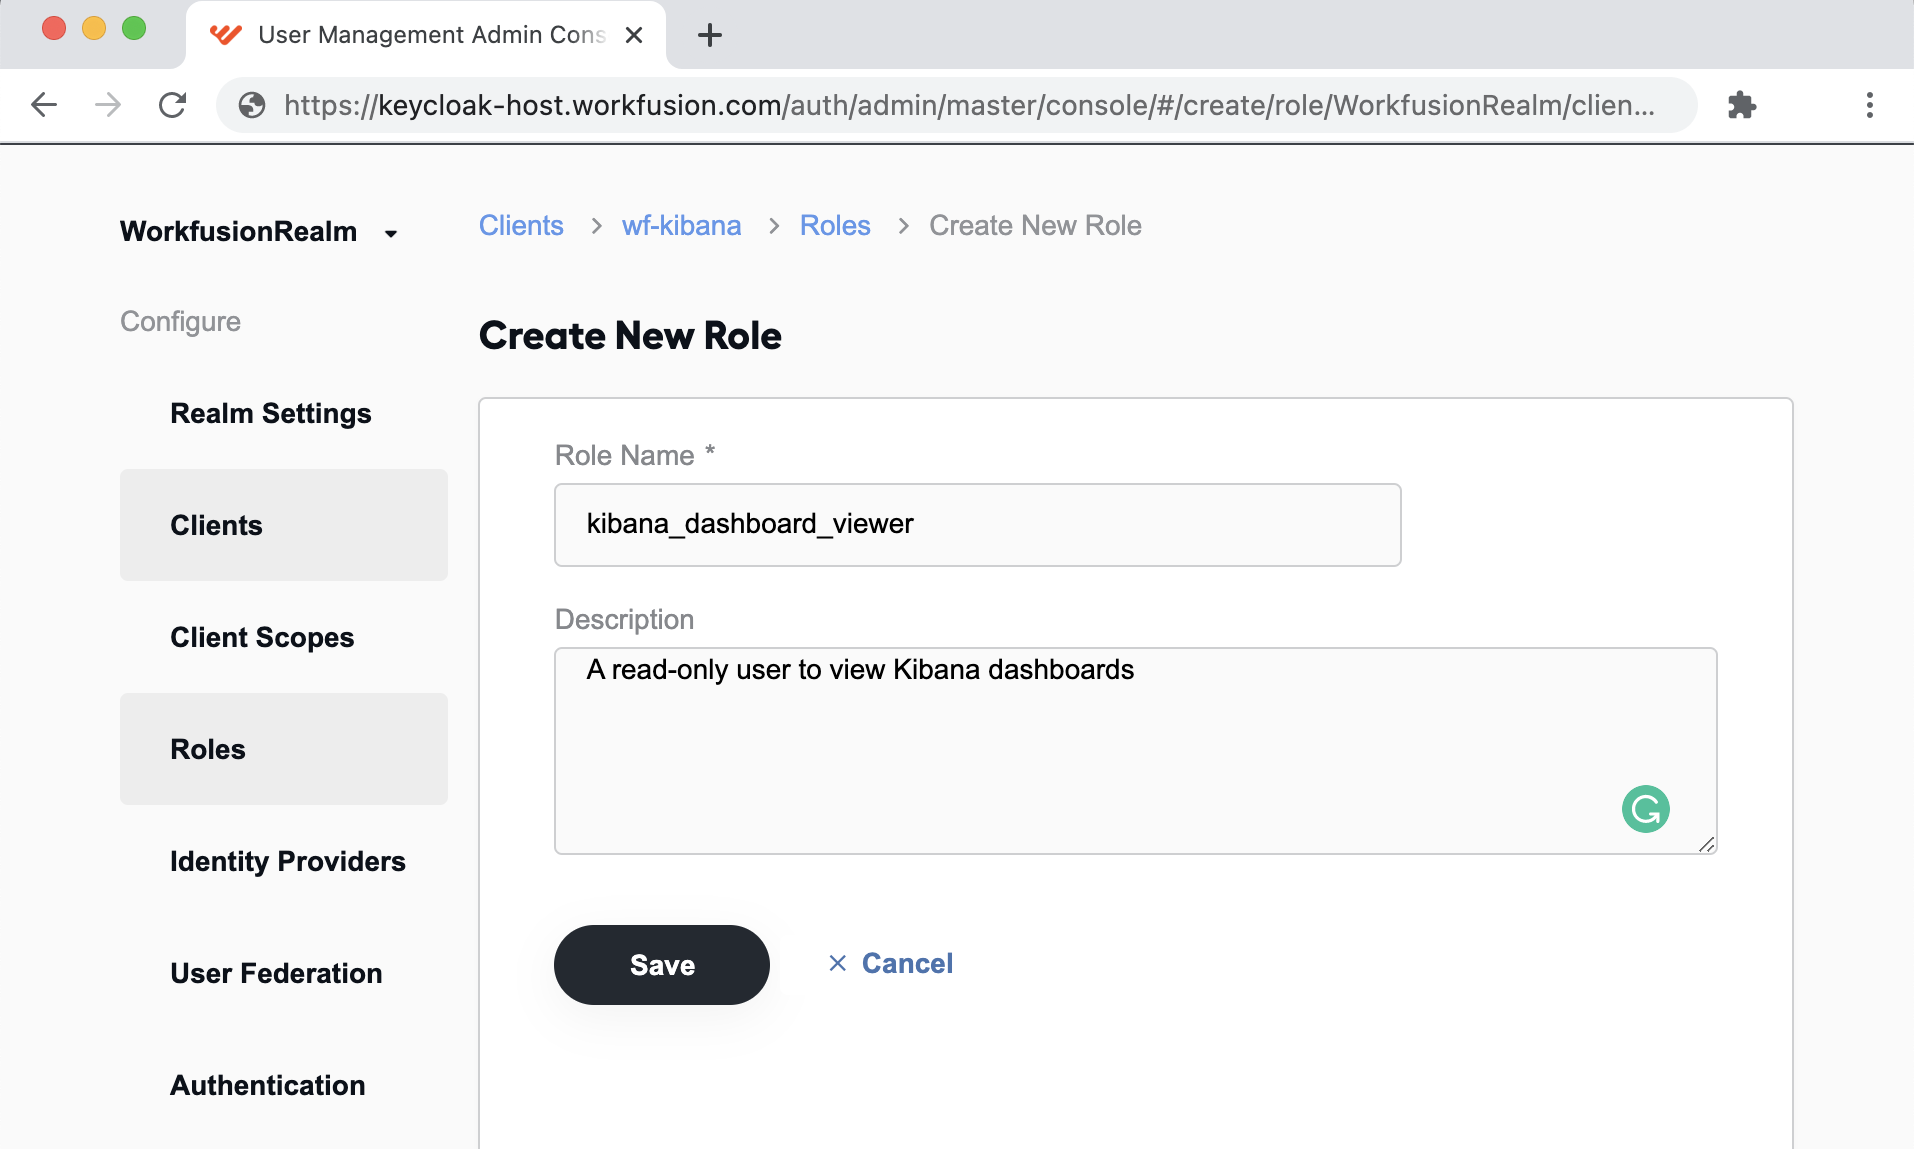Click the site info globe icon

(252, 105)
